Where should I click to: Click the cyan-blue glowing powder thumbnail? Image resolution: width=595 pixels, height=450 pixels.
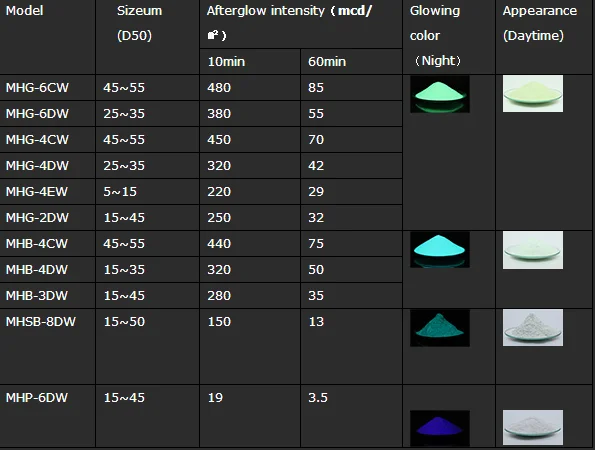[440, 250]
